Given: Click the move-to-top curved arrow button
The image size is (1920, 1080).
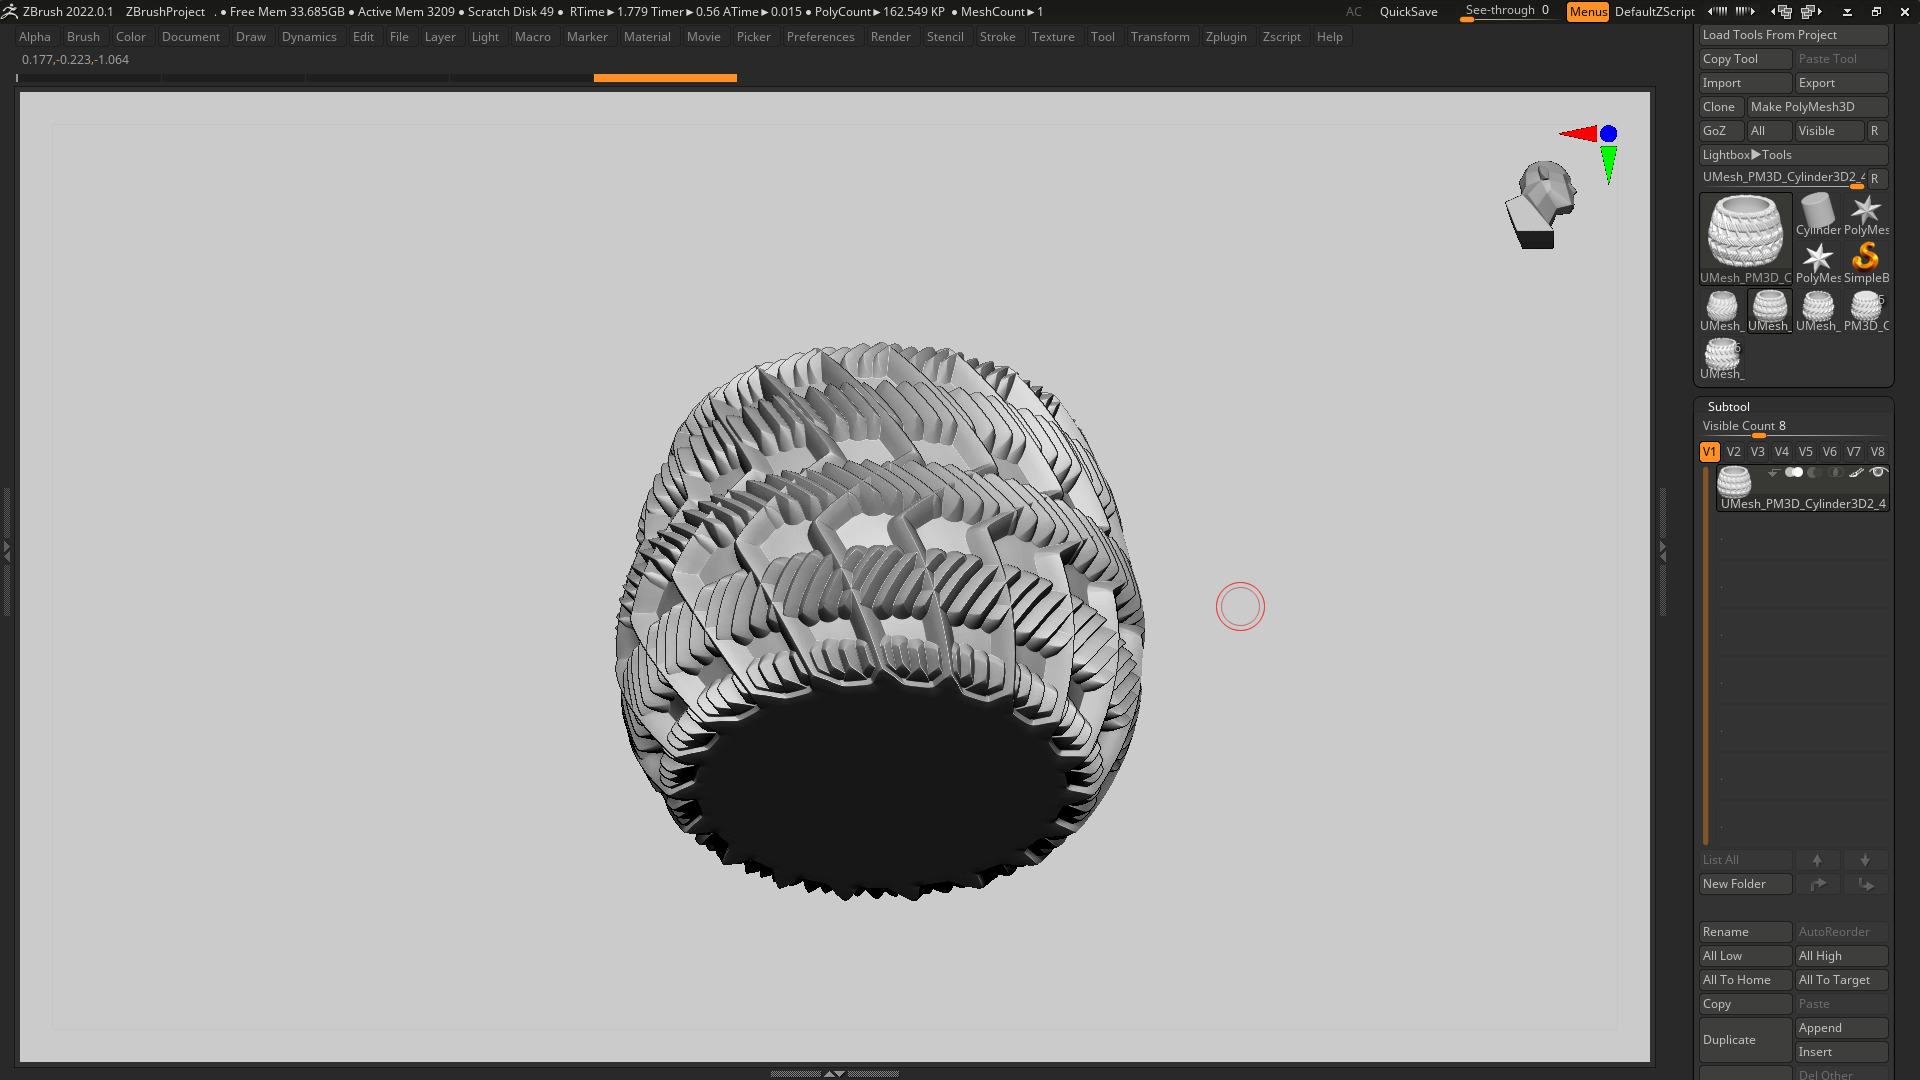Looking at the screenshot, I should pyautogui.click(x=1817, y=884).
